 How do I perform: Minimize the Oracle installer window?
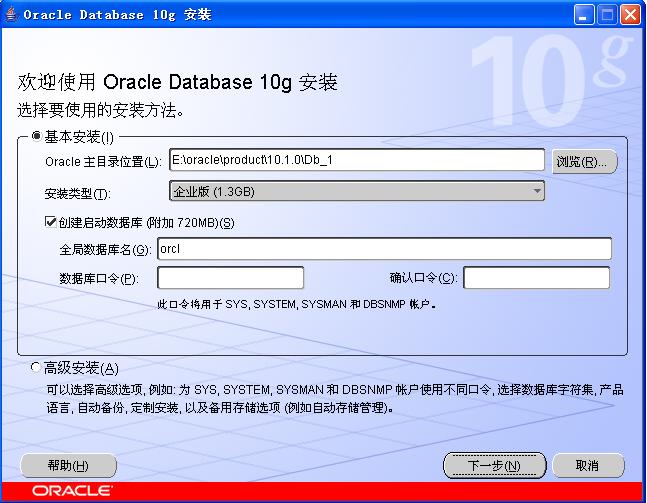583,15
